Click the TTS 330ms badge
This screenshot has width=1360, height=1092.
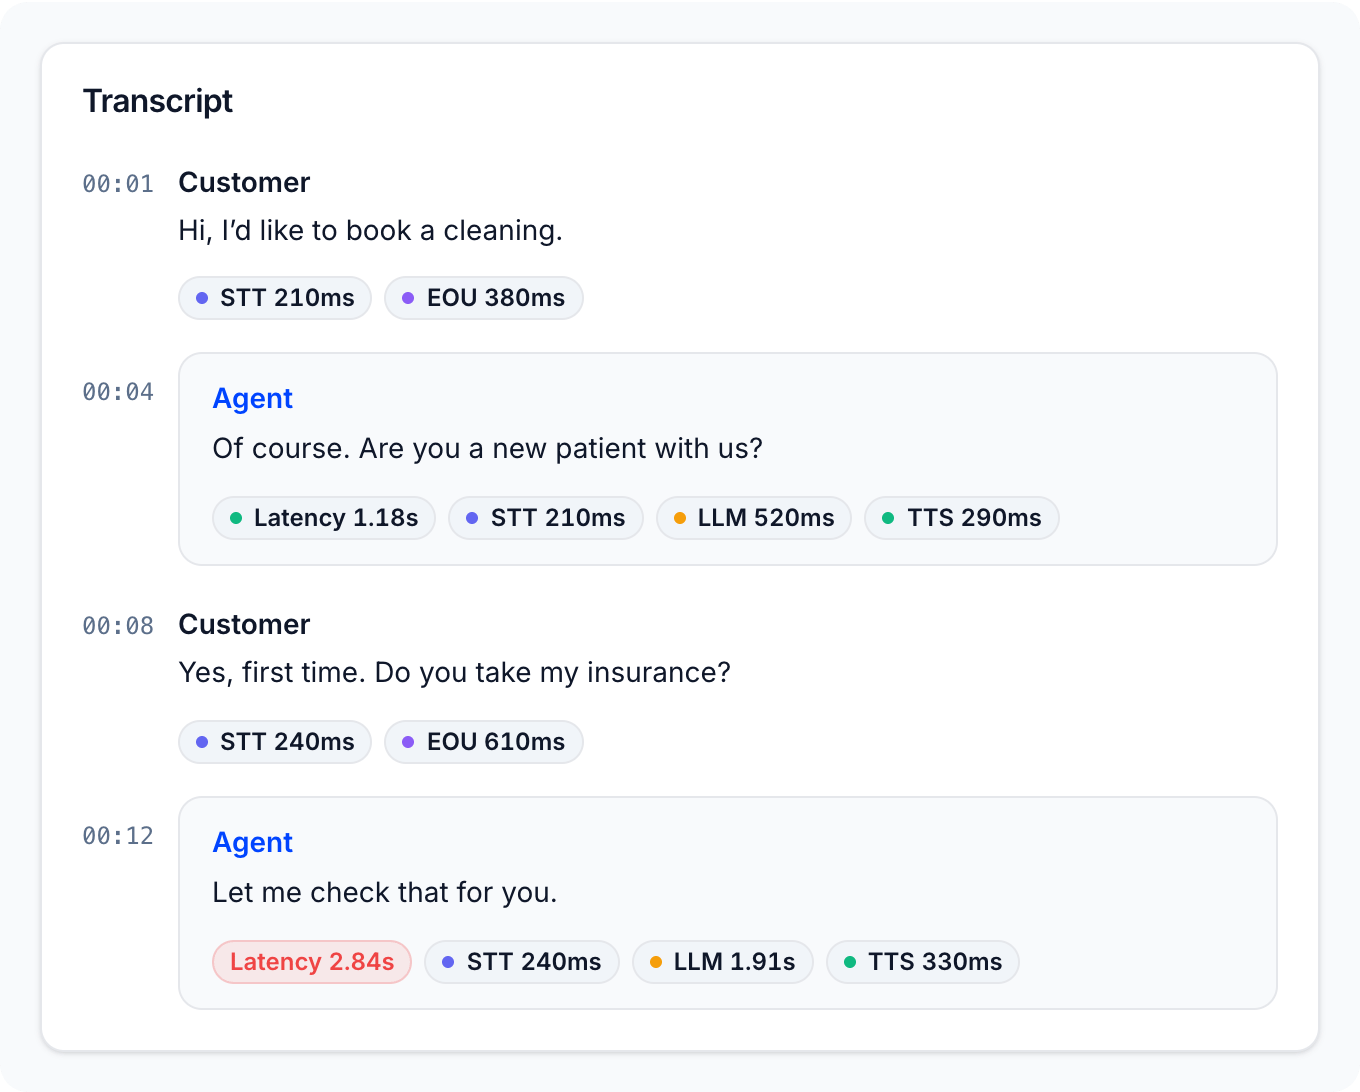pos(923,962)
